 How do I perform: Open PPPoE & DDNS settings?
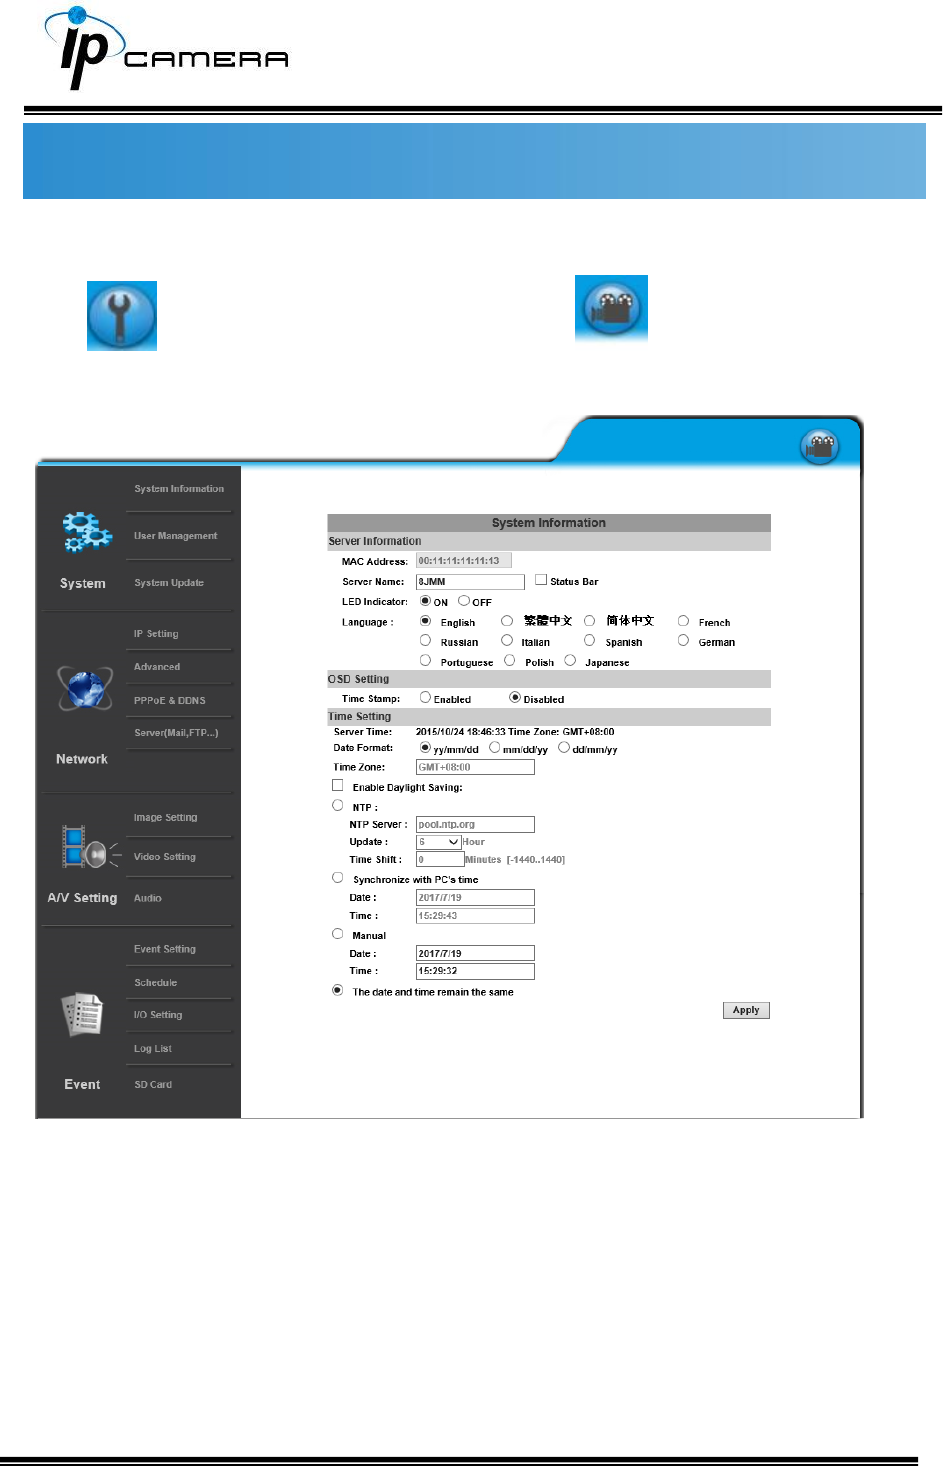pyautogui.click(x=170, y=701)
